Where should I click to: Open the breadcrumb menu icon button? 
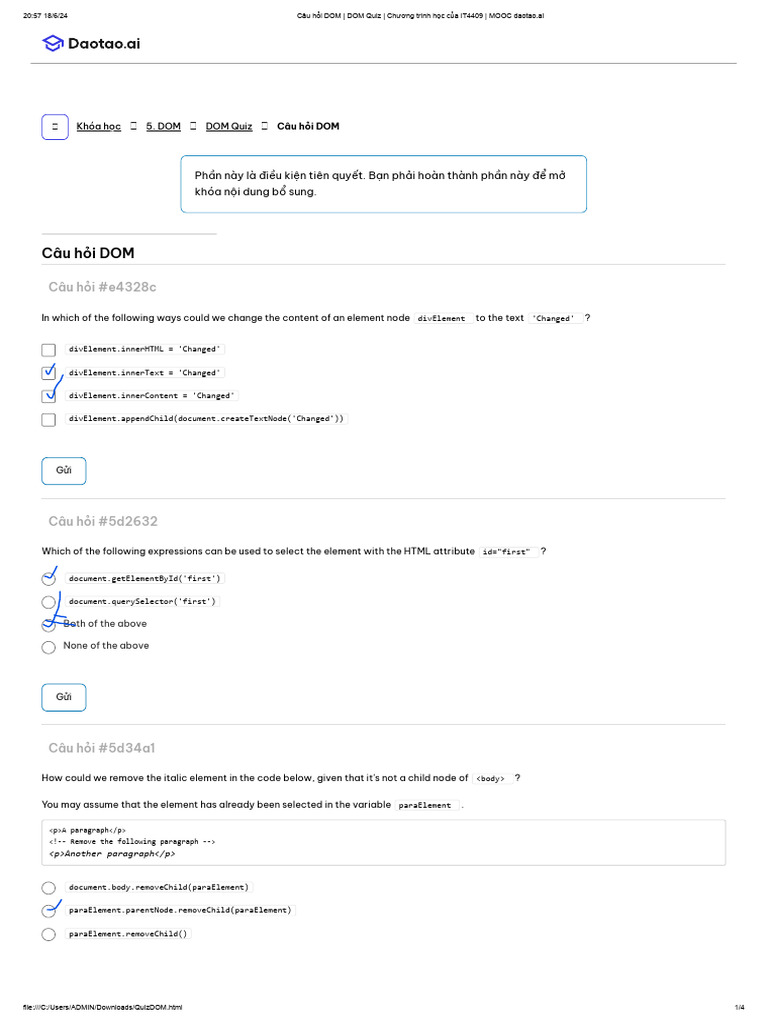(x=55, y=127)
